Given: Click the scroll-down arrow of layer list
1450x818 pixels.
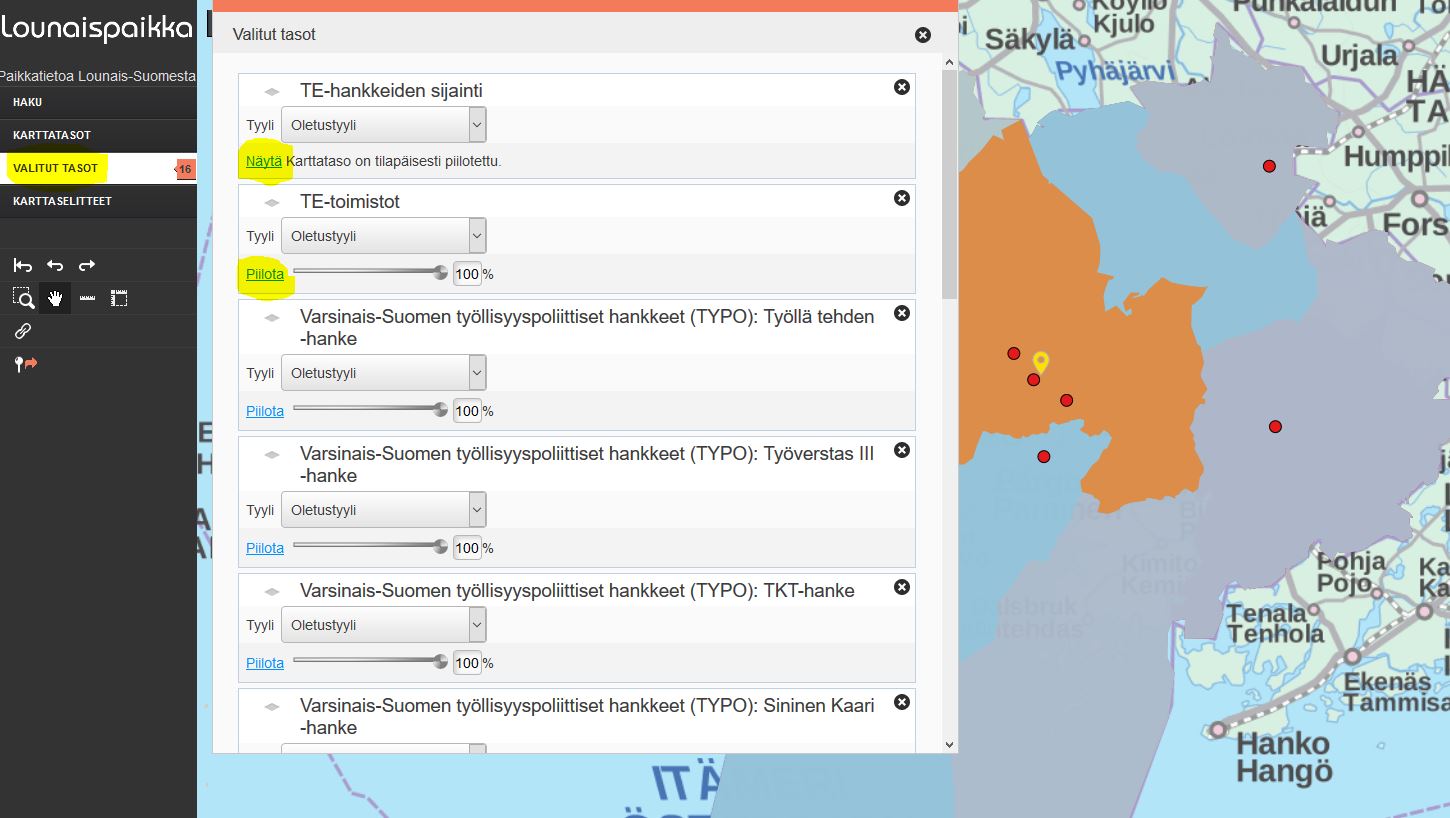Looking at the screenshot, I should click(950, 745).
